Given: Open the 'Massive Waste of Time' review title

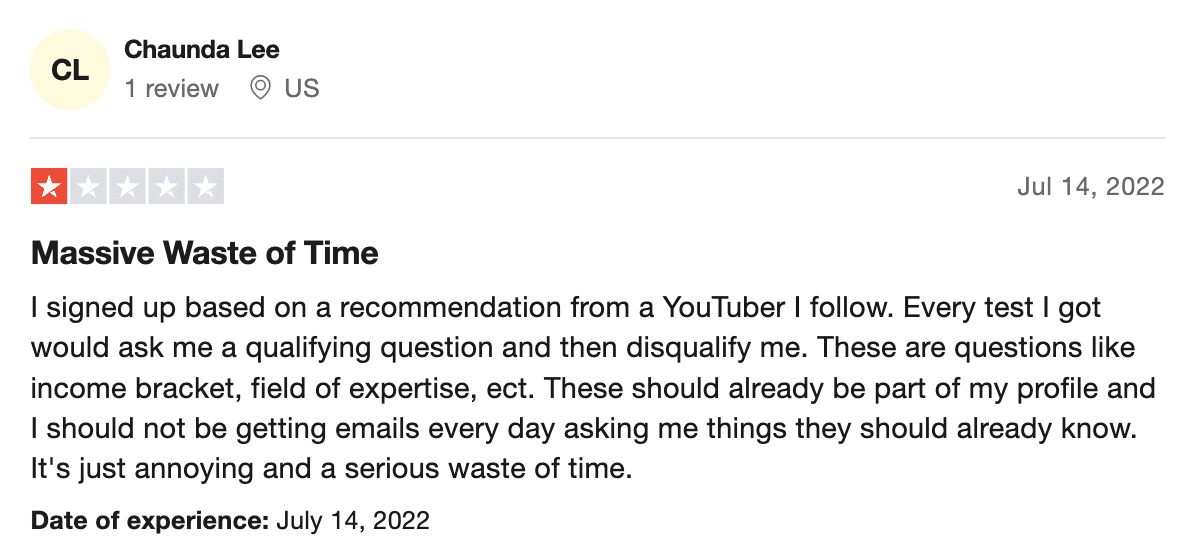Looking at the screenshot, I should [x=204, y=252].
